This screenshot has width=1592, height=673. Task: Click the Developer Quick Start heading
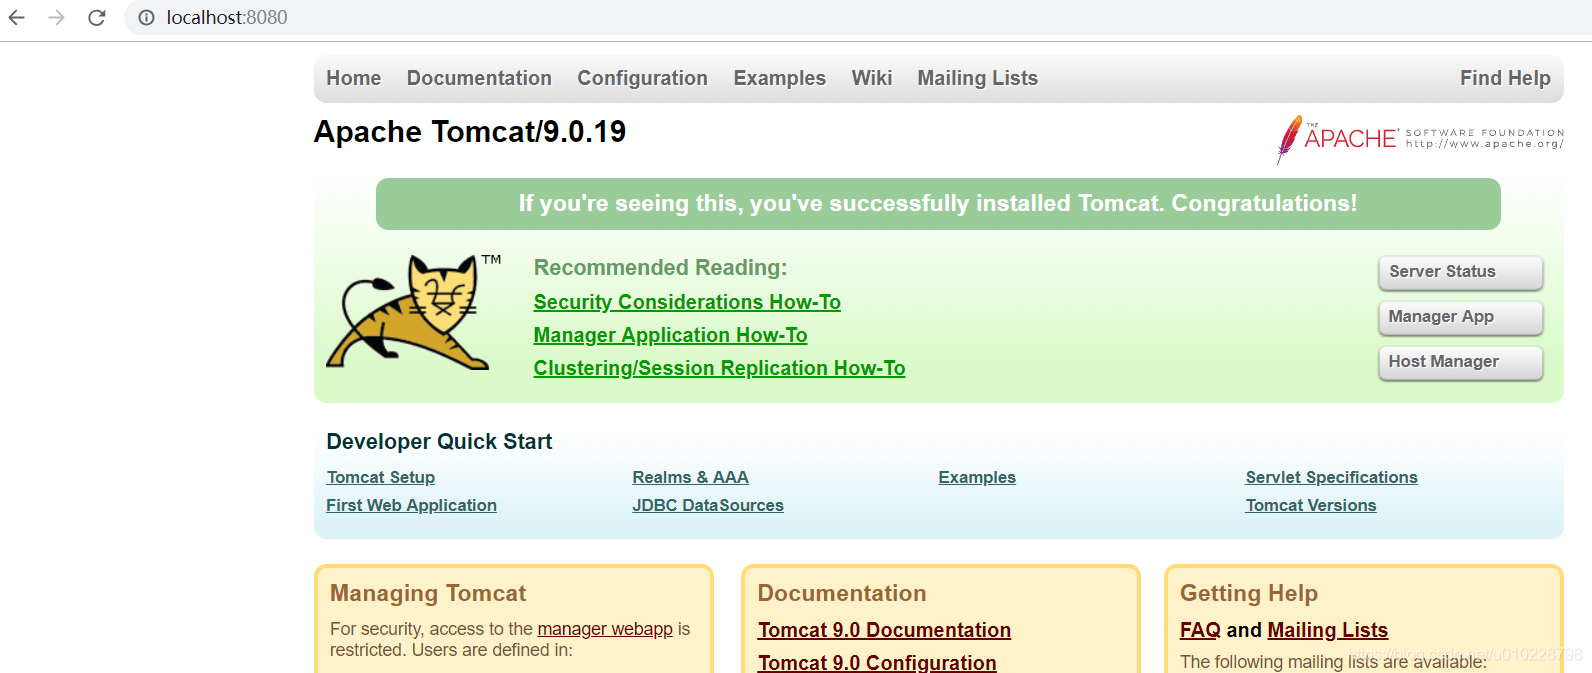439,441
